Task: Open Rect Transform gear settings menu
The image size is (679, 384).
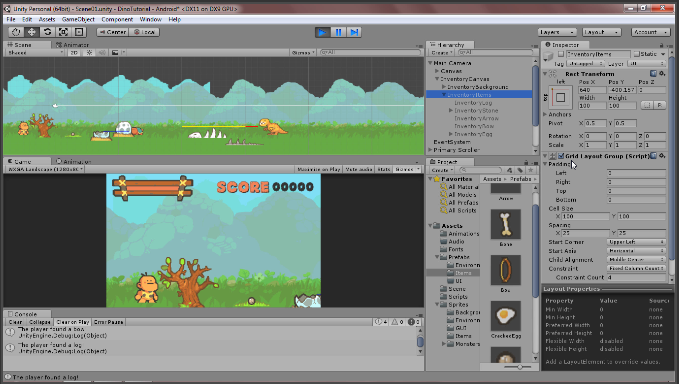Action: (x=662, y=74)
